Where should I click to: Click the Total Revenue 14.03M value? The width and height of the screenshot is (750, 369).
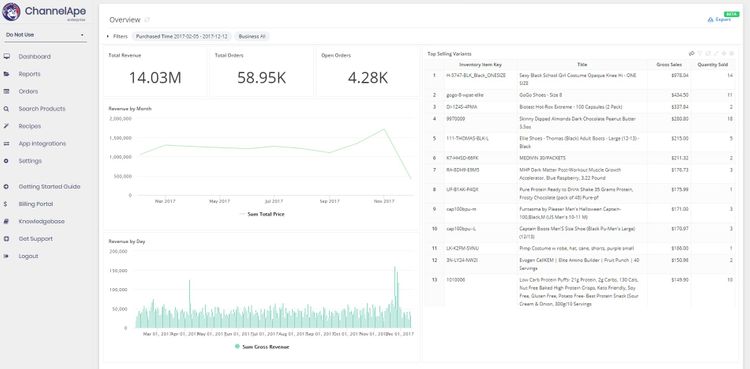pos(155,78)
